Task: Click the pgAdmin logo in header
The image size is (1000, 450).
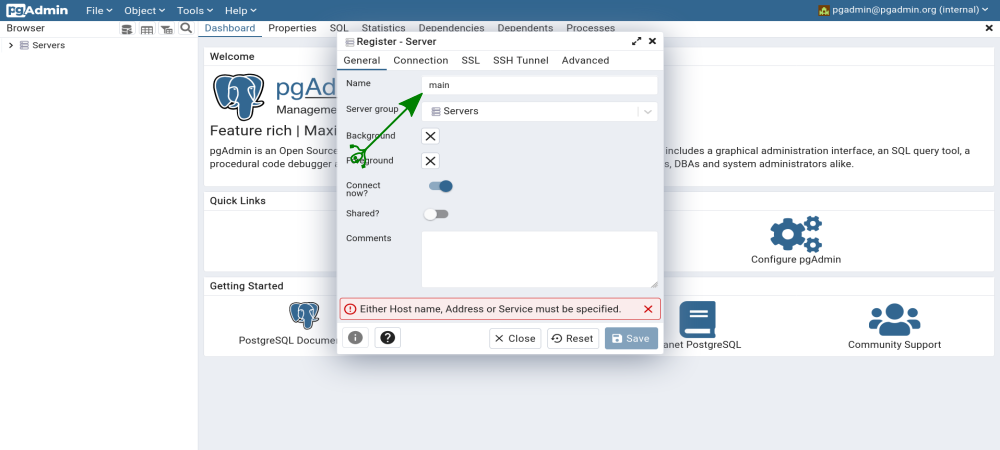Action: click(x=37, y=10)
